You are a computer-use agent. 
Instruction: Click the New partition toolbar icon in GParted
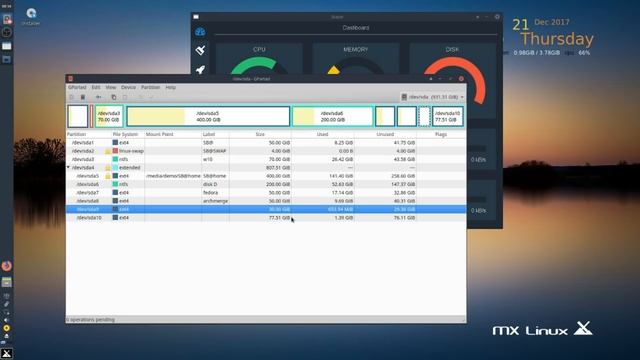71,97
